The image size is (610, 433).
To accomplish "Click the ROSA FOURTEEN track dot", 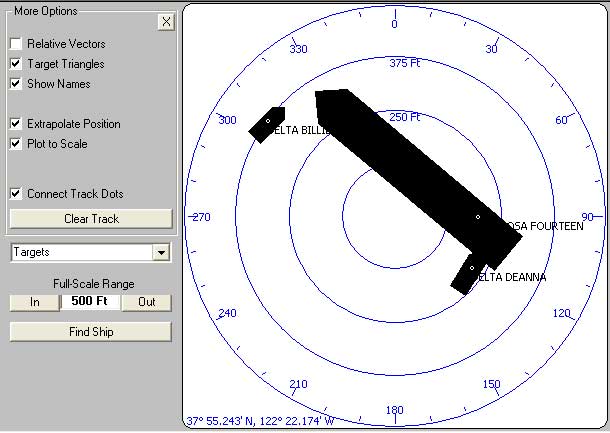I will point(478,217).
